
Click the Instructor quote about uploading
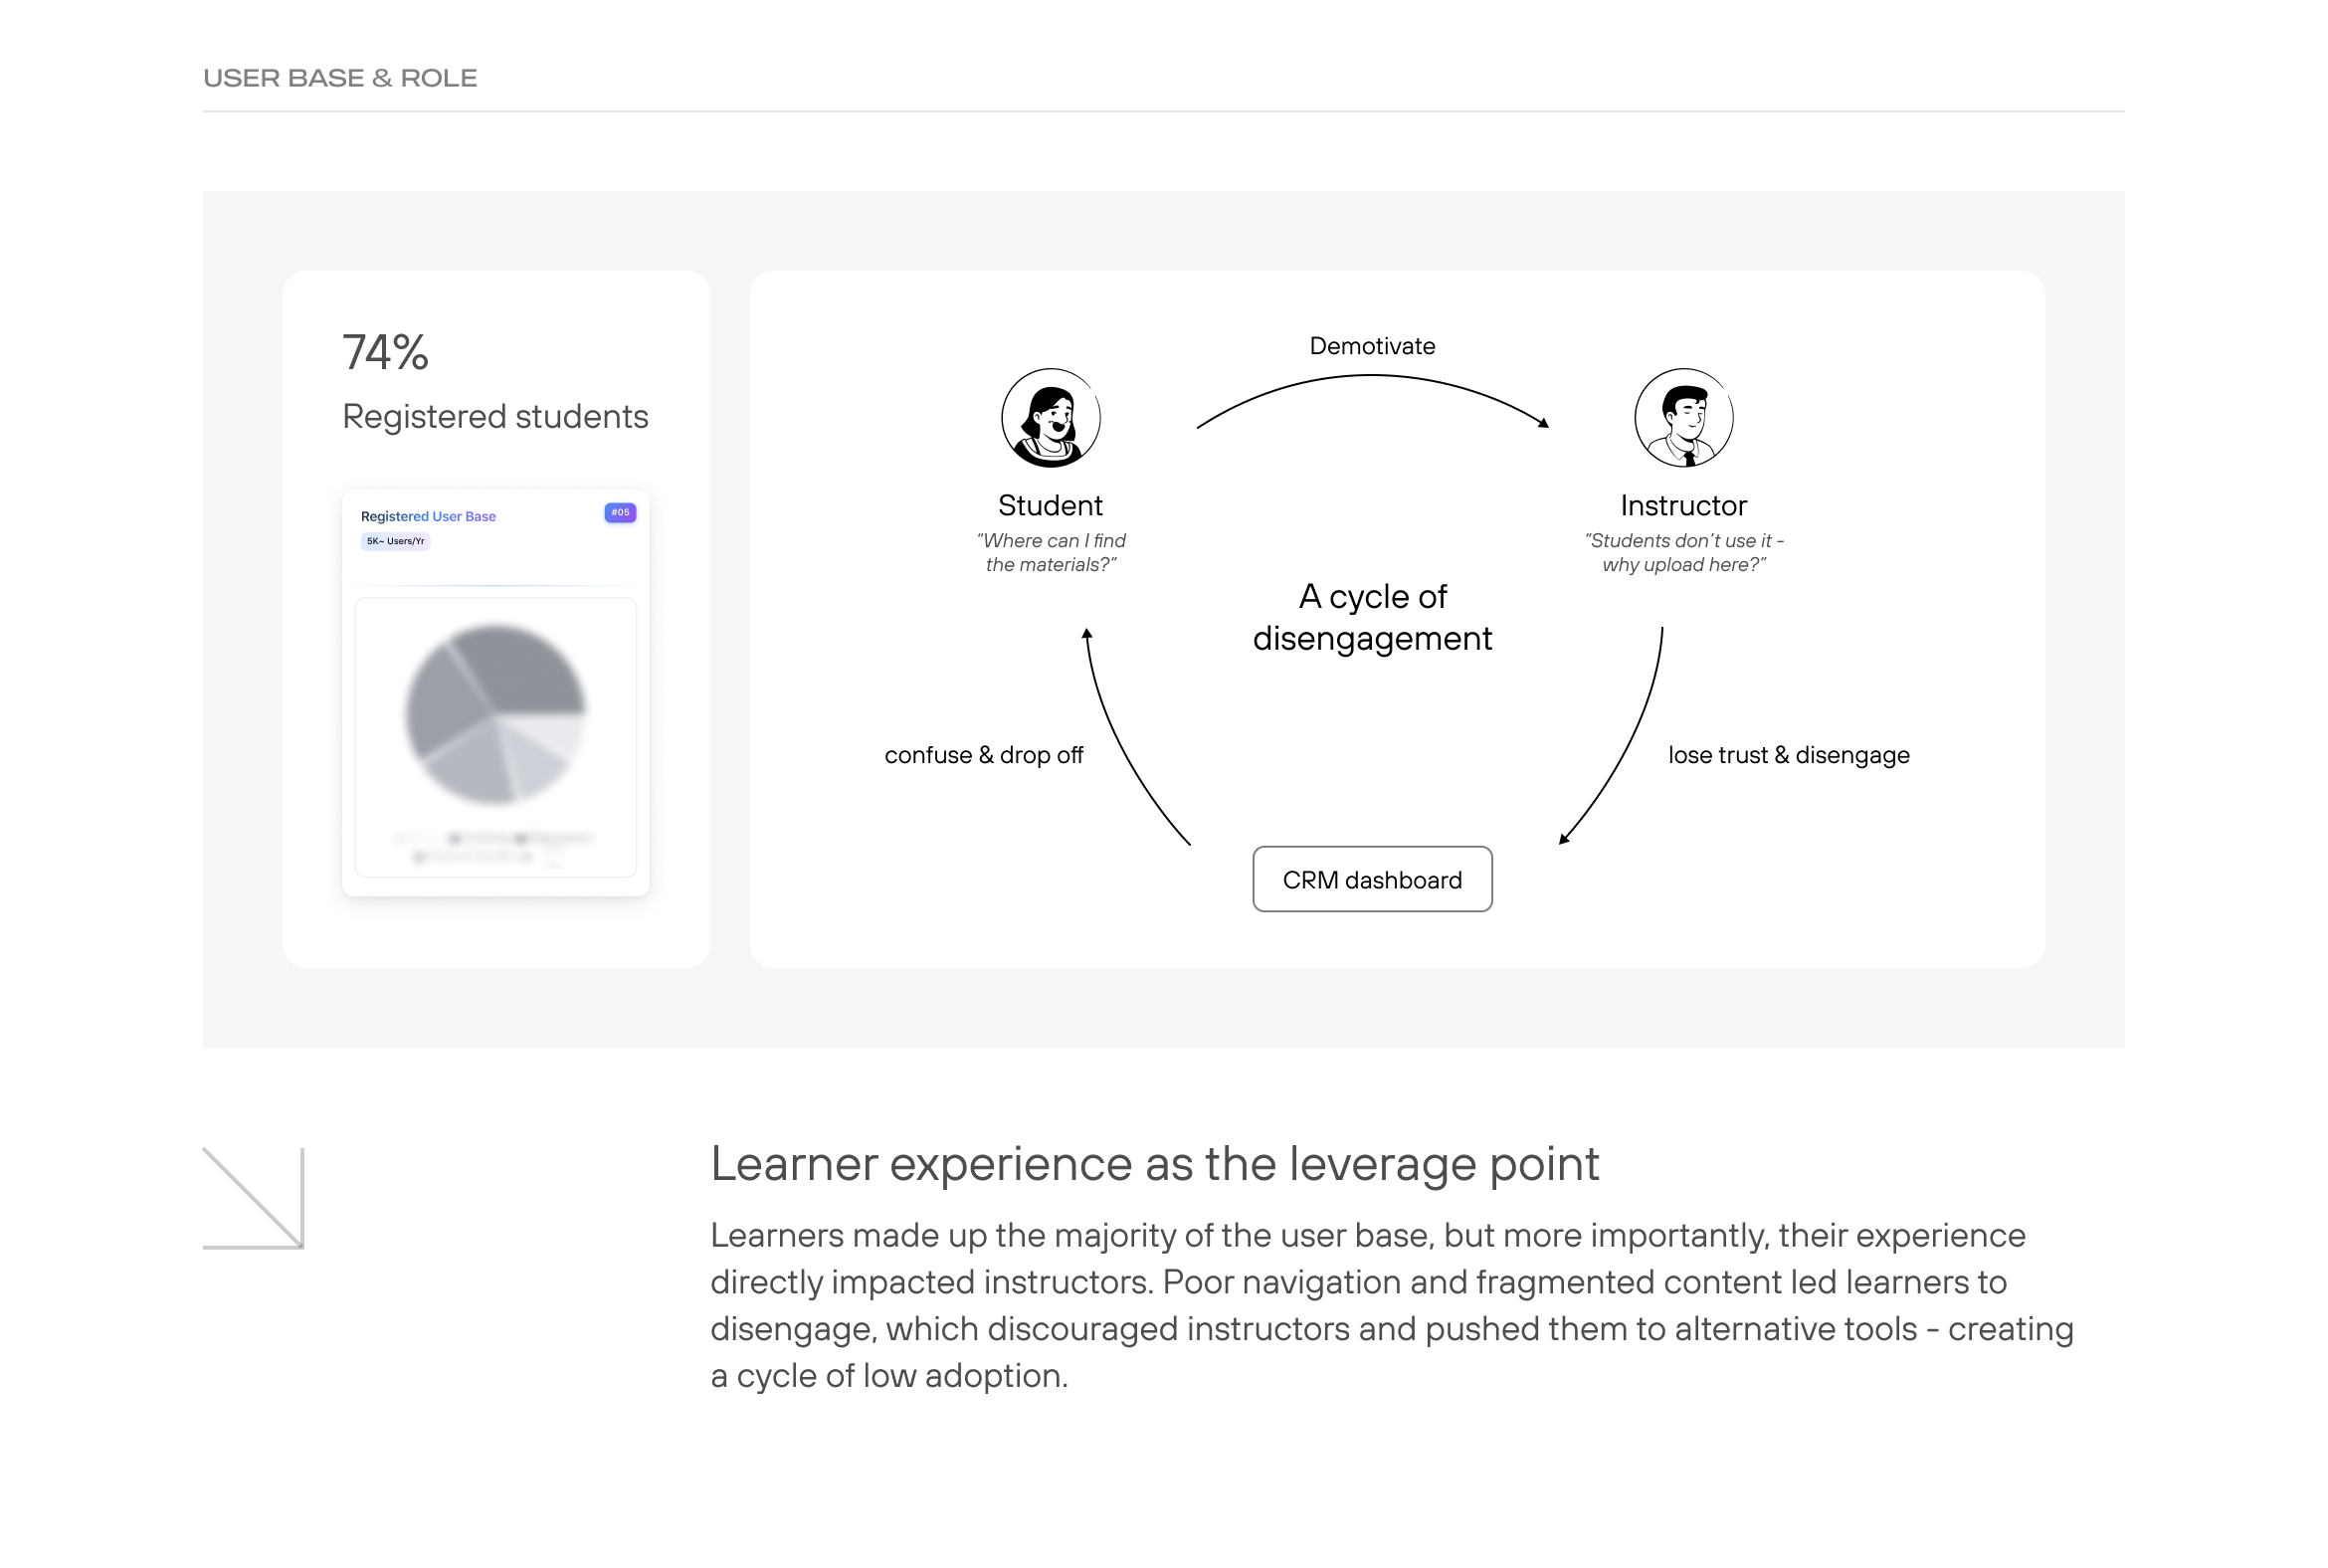1683,552
